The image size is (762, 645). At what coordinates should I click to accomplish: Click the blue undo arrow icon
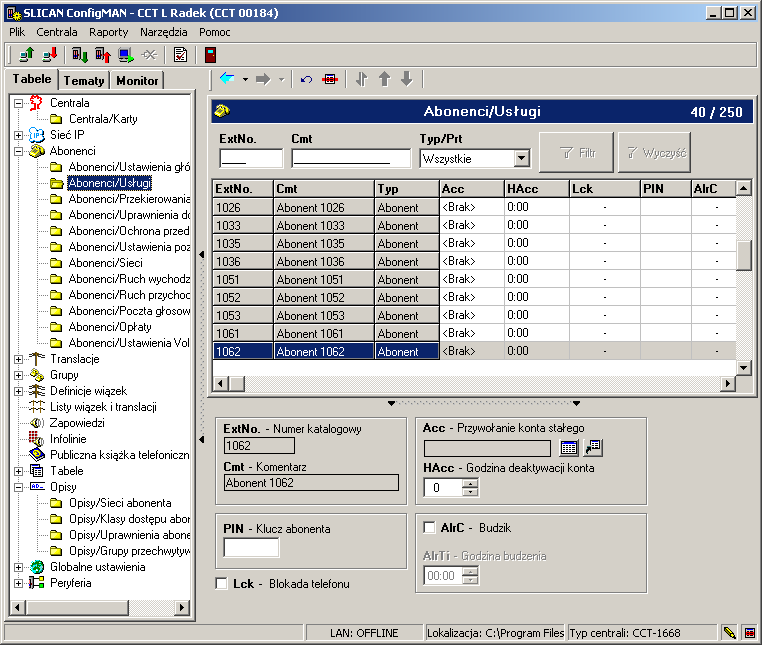pos(306,79)
